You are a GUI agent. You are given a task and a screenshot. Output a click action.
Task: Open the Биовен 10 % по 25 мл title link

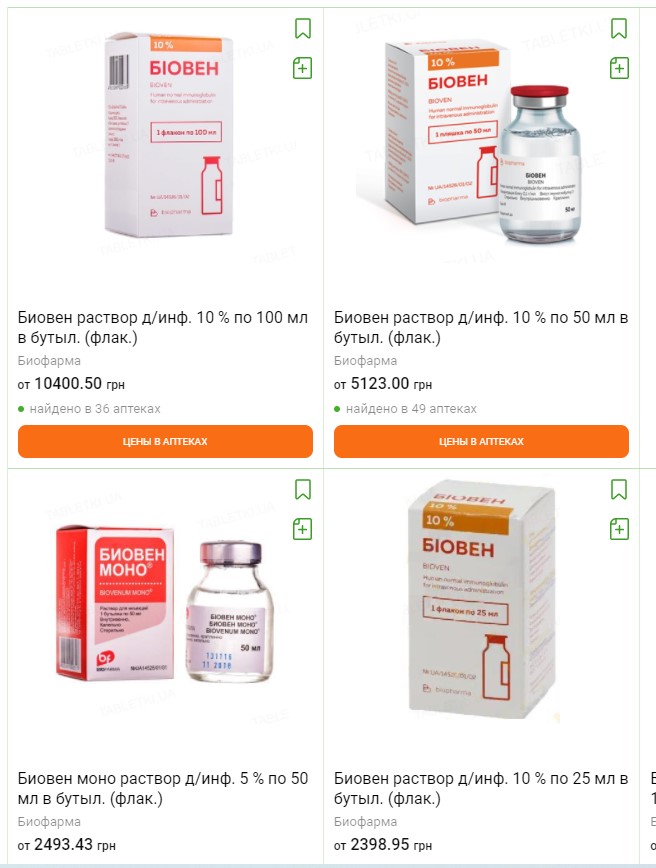[481, 788]
